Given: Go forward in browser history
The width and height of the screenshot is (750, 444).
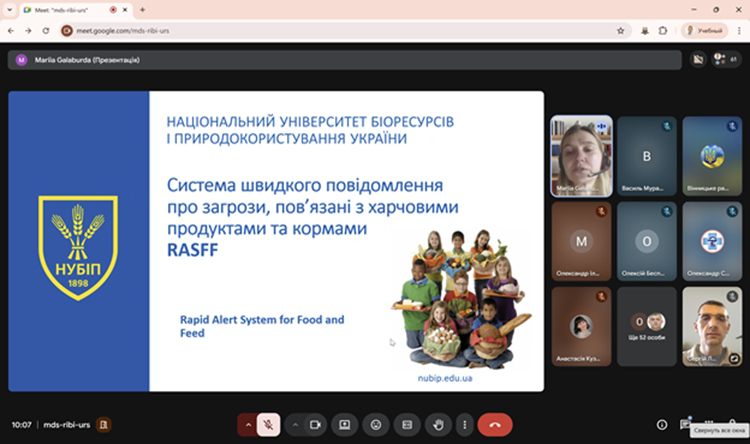Looking at the screenshot, I should [28, 31].
